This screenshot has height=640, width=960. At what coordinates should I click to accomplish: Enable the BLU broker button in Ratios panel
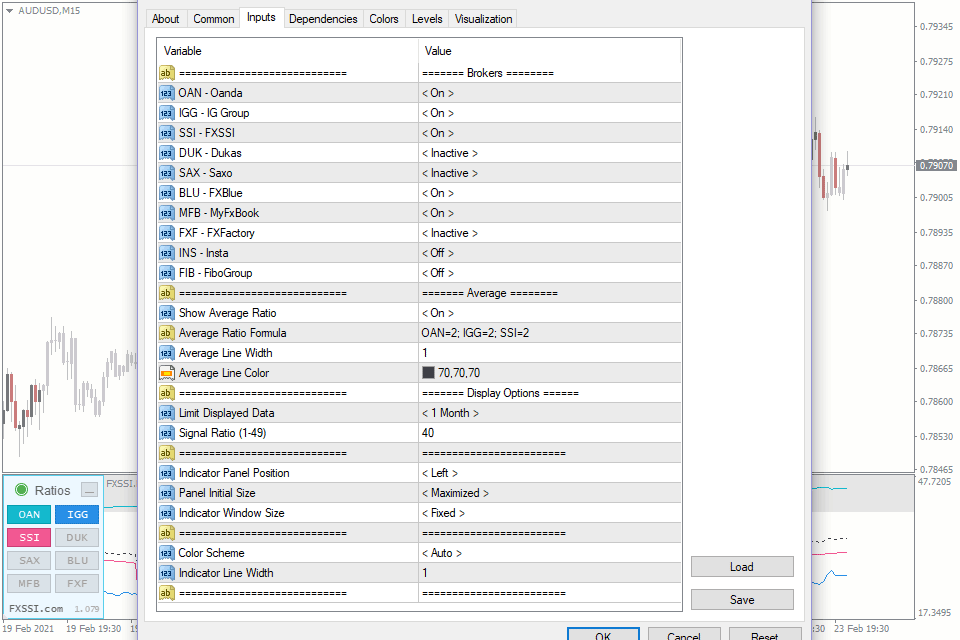tap(77, 560)
